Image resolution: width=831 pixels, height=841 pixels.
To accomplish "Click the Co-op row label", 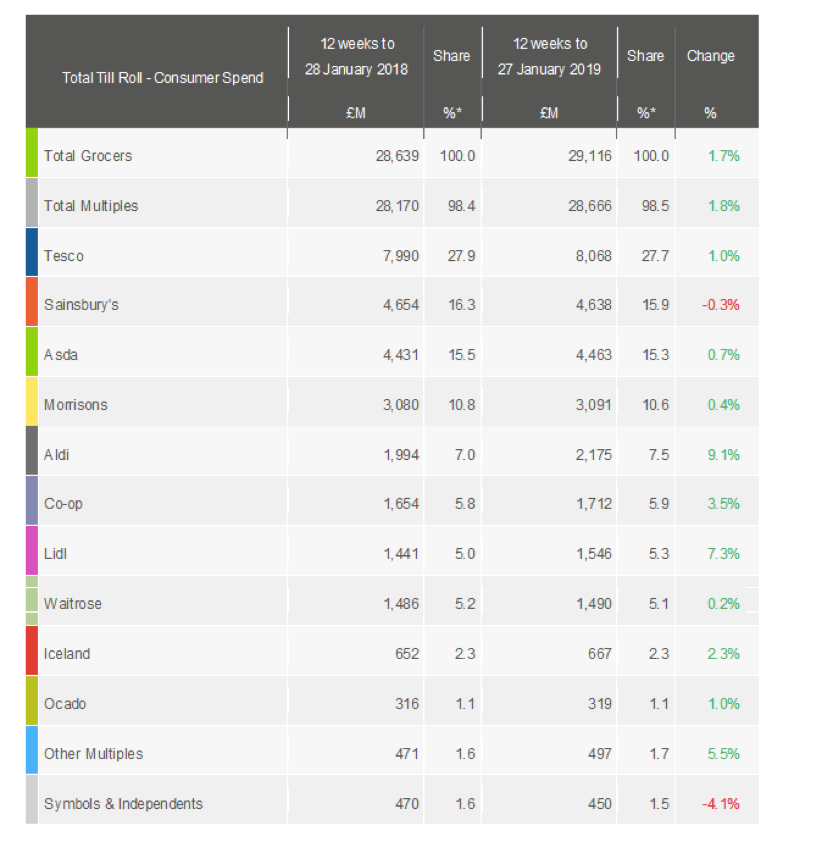I will click(x=63, y=504).
